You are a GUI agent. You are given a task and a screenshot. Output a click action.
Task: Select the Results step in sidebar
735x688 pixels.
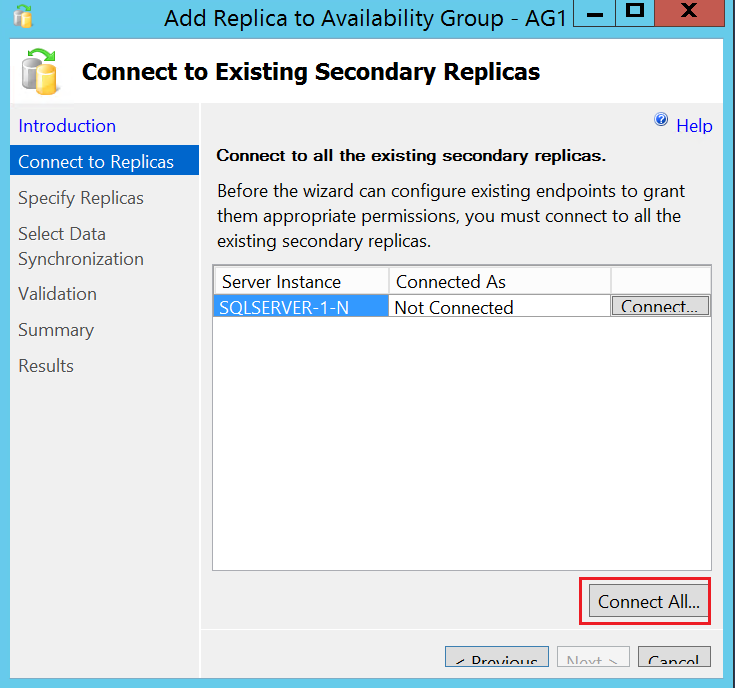(x=46, y=366)
